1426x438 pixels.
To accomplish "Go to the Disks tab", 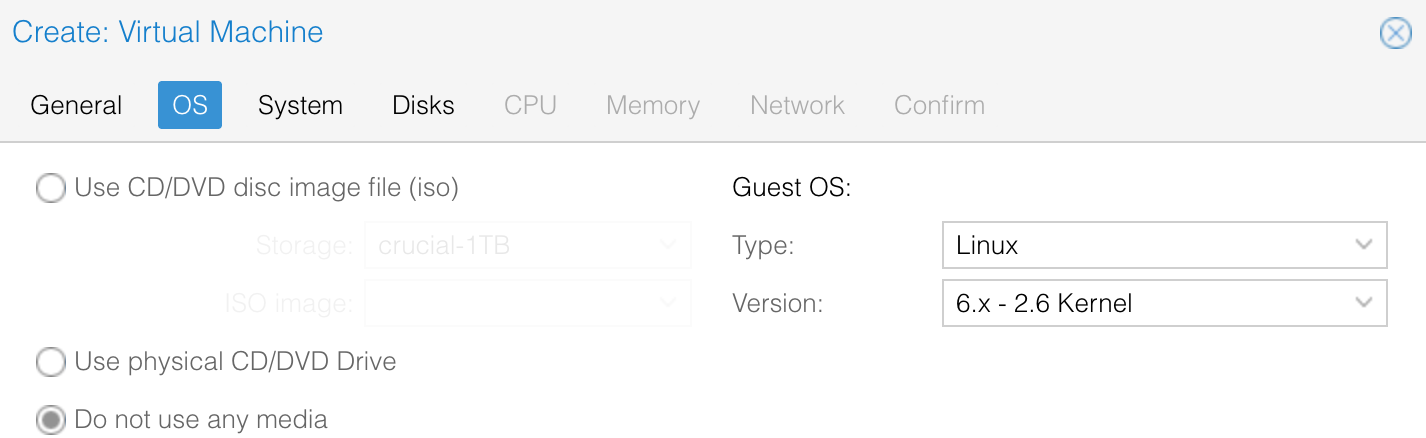I will point(423,105).
